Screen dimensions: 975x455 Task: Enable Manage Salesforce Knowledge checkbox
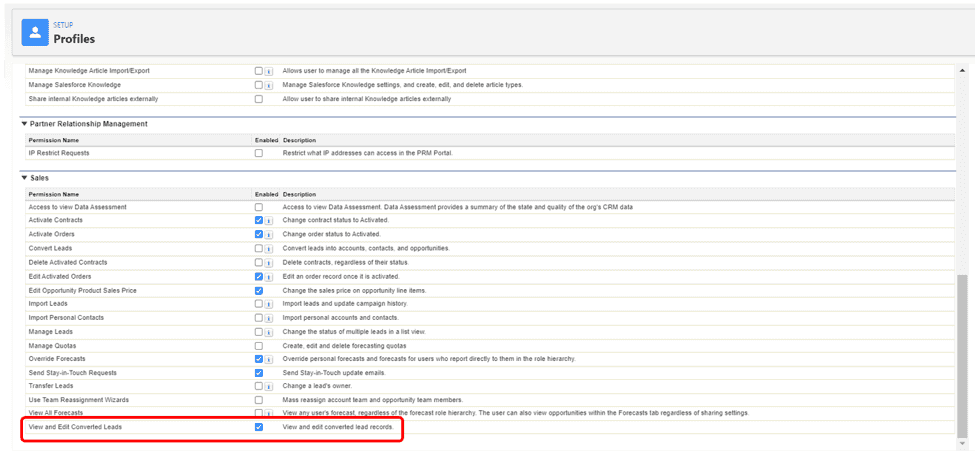pyautogui.click(x=259, y=85)
